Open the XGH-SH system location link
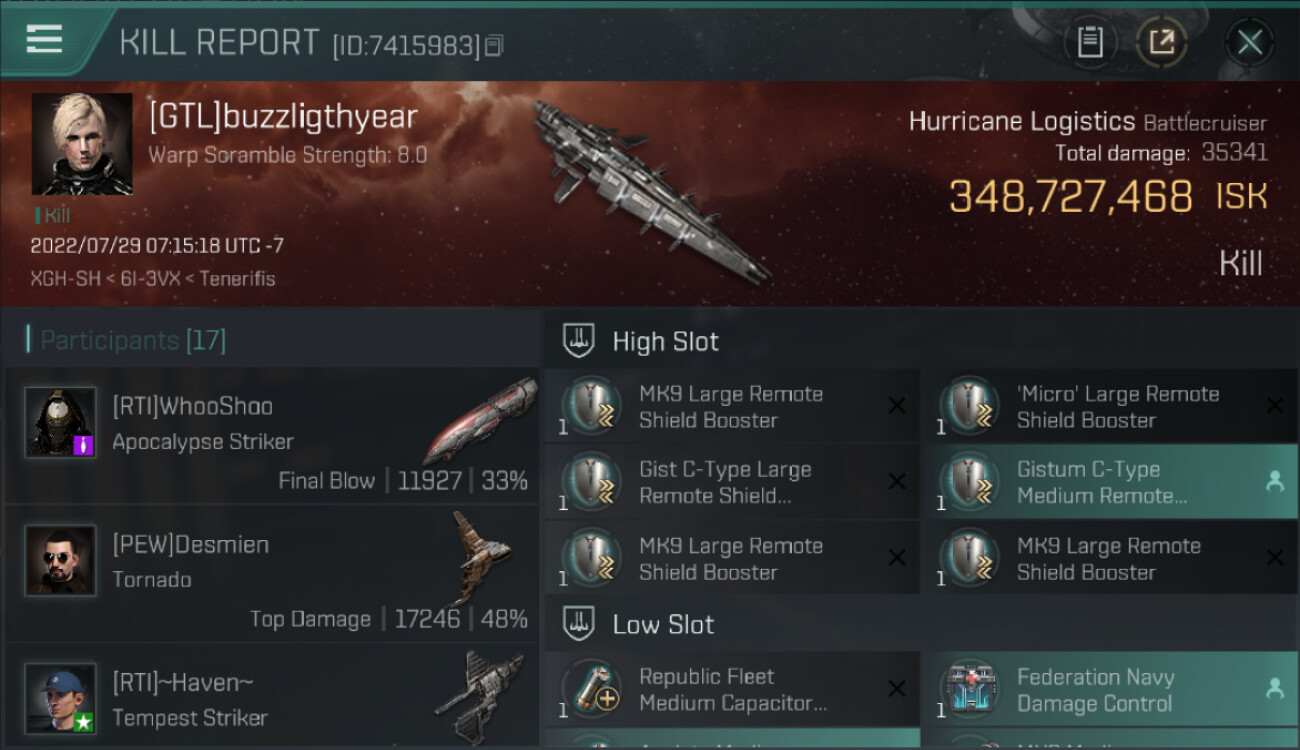1300x750 pixels. (65, 279)
